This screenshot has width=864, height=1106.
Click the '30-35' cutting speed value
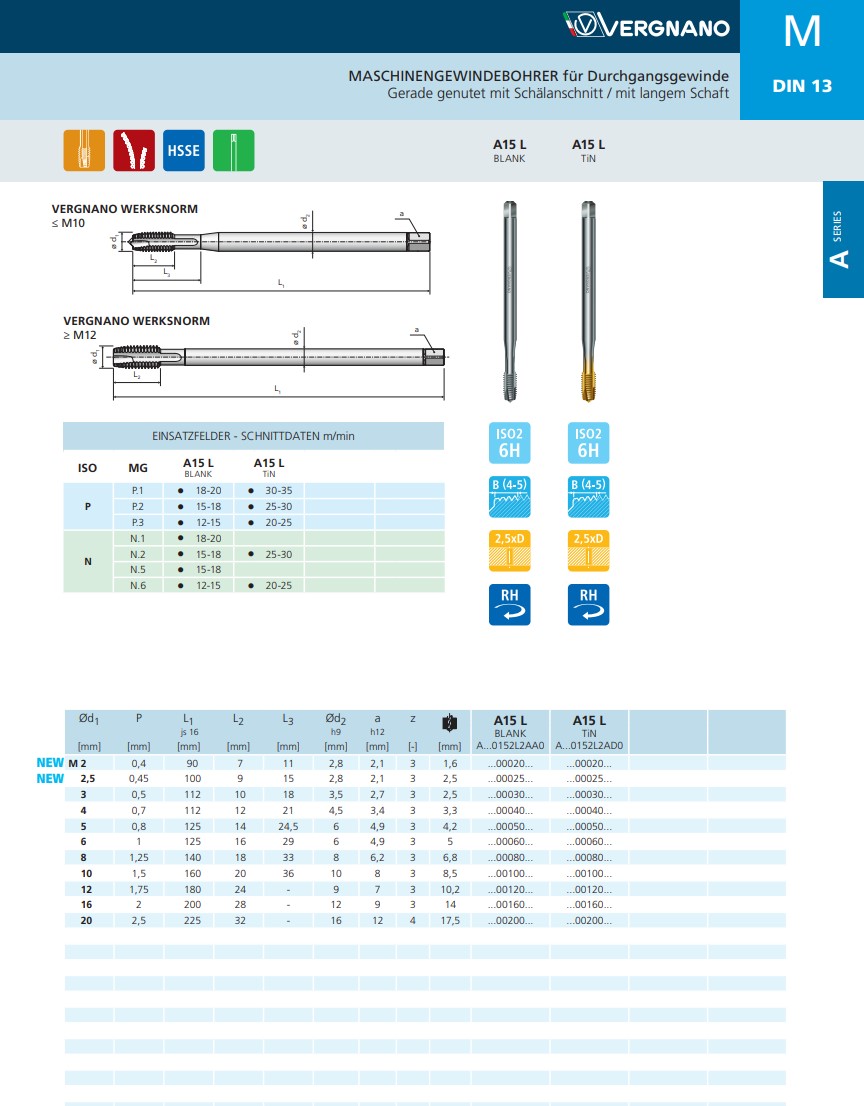(x=279, y=491)
